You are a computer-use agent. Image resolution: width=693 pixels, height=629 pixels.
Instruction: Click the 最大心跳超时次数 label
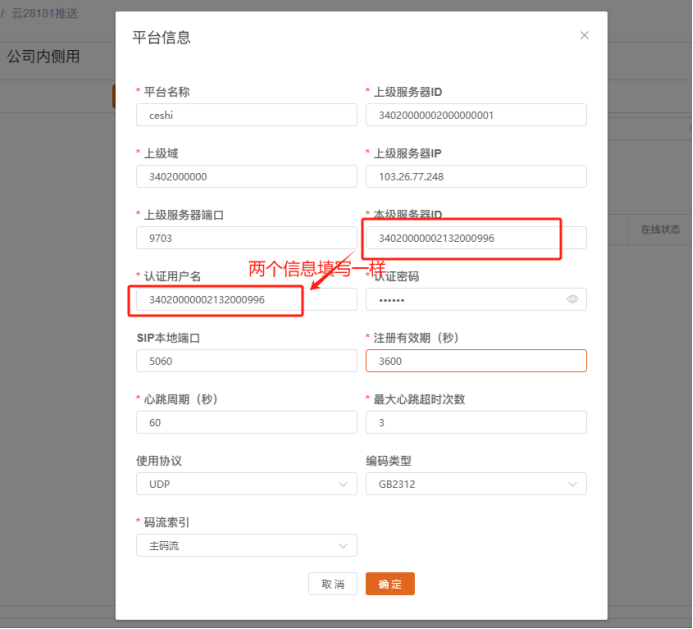(x=419, y=399)
